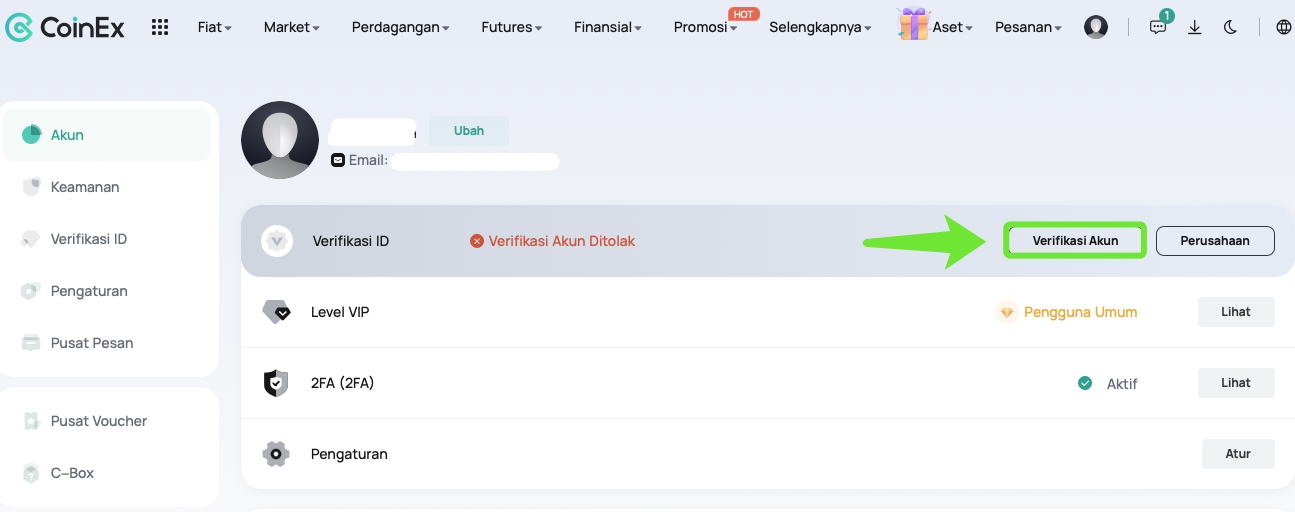The height and width of the screenshot is (512, 1295).
Task: Click the "2FA (2FA)" row label
Action: click(x=342, y=383)
